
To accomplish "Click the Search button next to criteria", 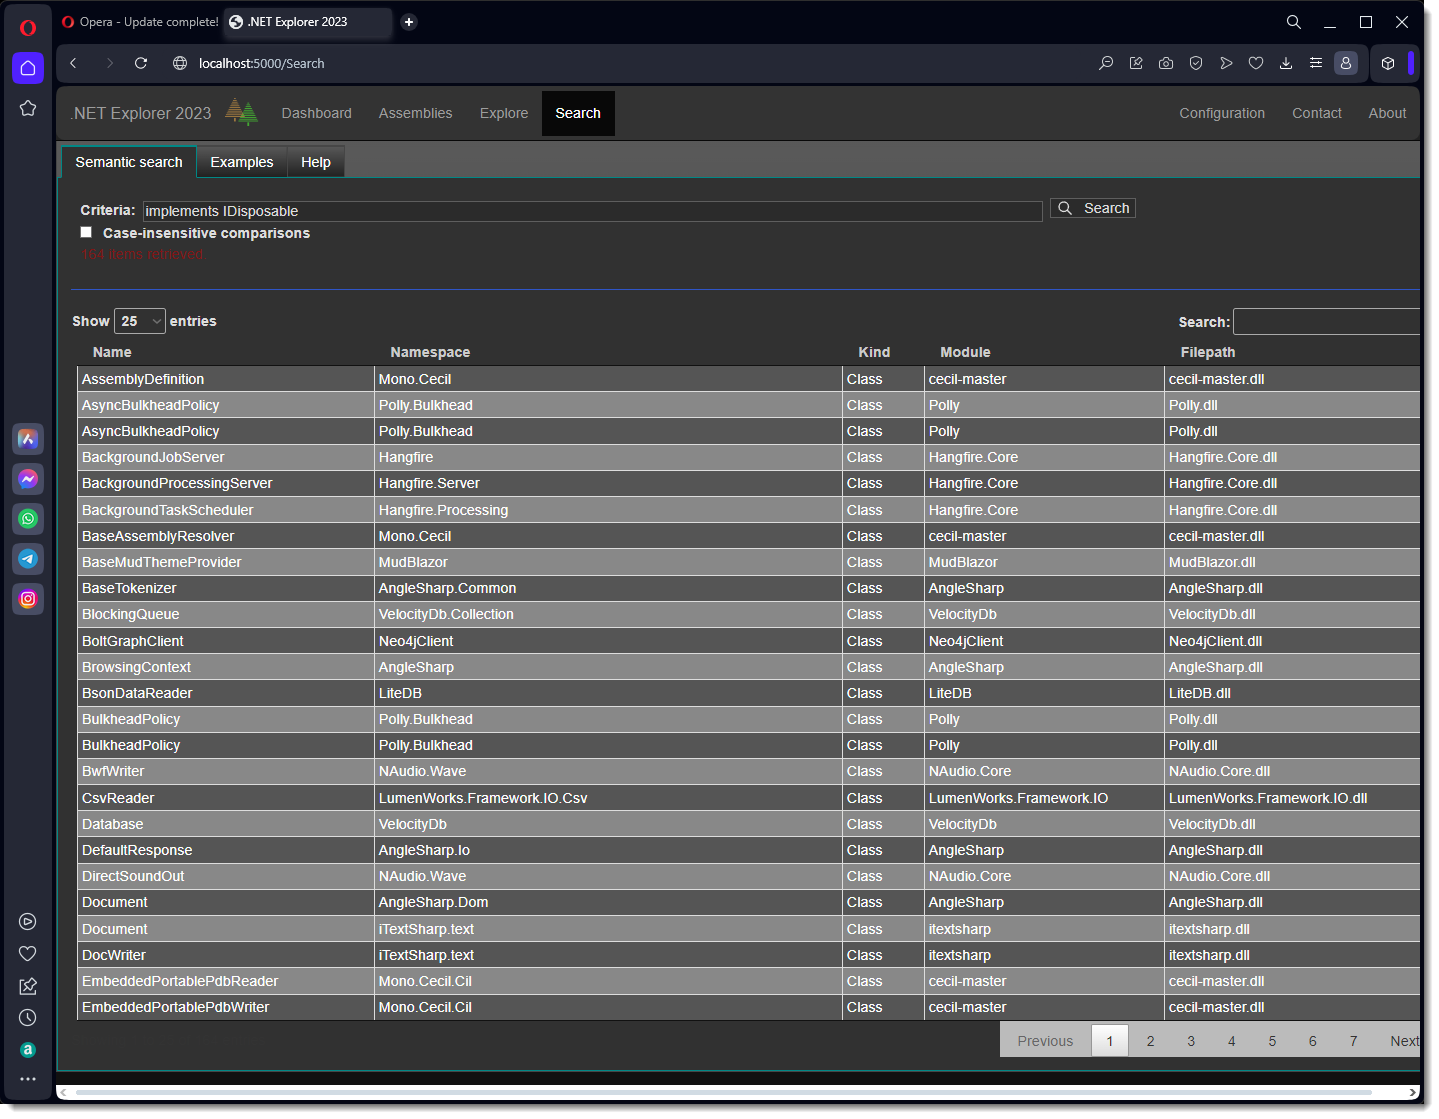I will pyautogui.click(x=1093, y=208).
